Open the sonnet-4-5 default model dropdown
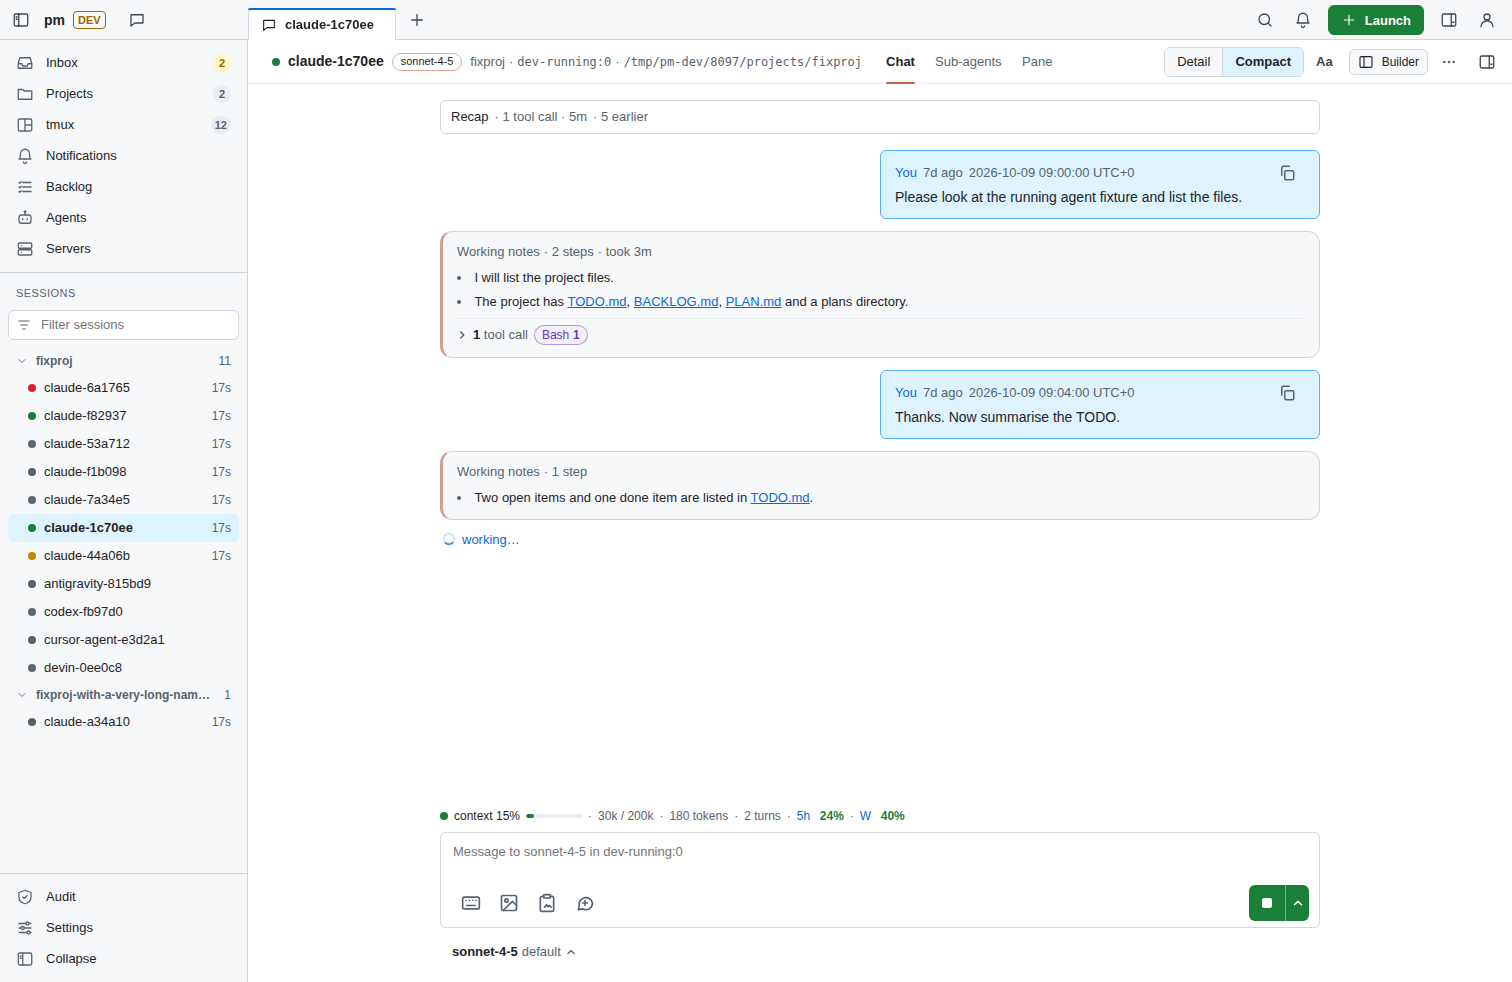1512x982 pixels. tap(513, 952)
